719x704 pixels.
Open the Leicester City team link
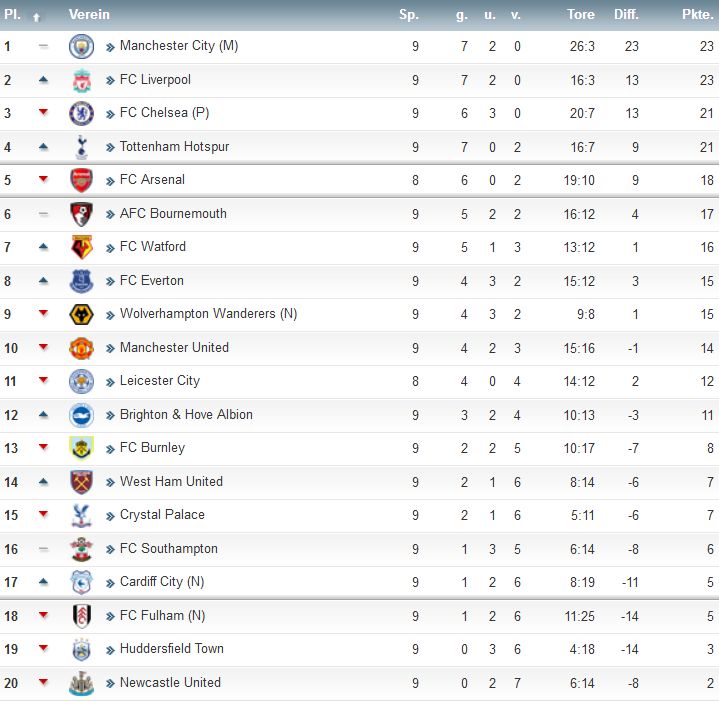point(160,381)
